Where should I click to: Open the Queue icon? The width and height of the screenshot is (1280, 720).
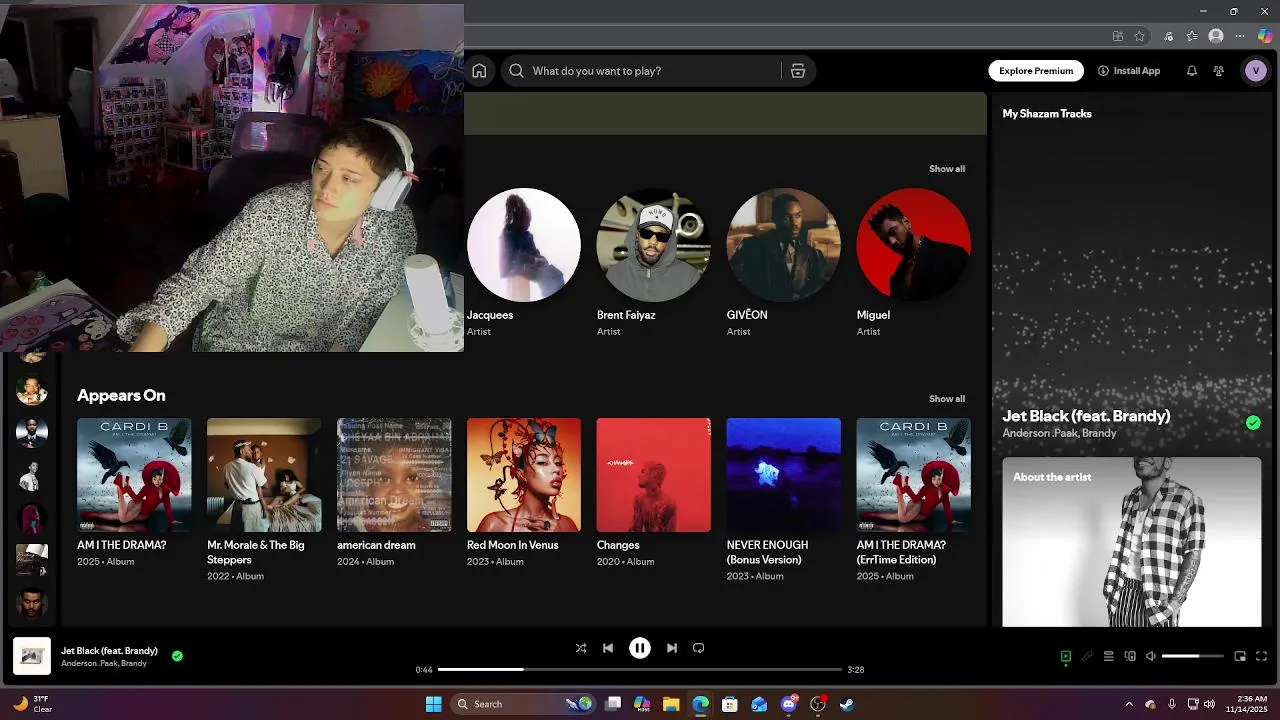(x=1108, y=656)
